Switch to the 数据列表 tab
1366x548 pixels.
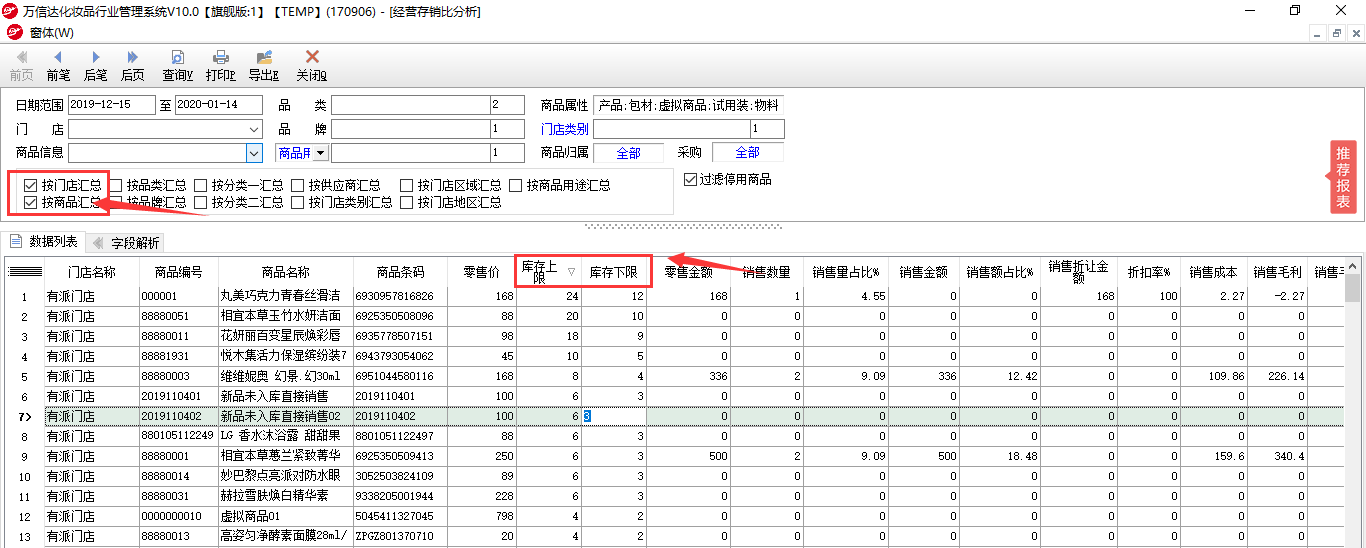[43, 241]
